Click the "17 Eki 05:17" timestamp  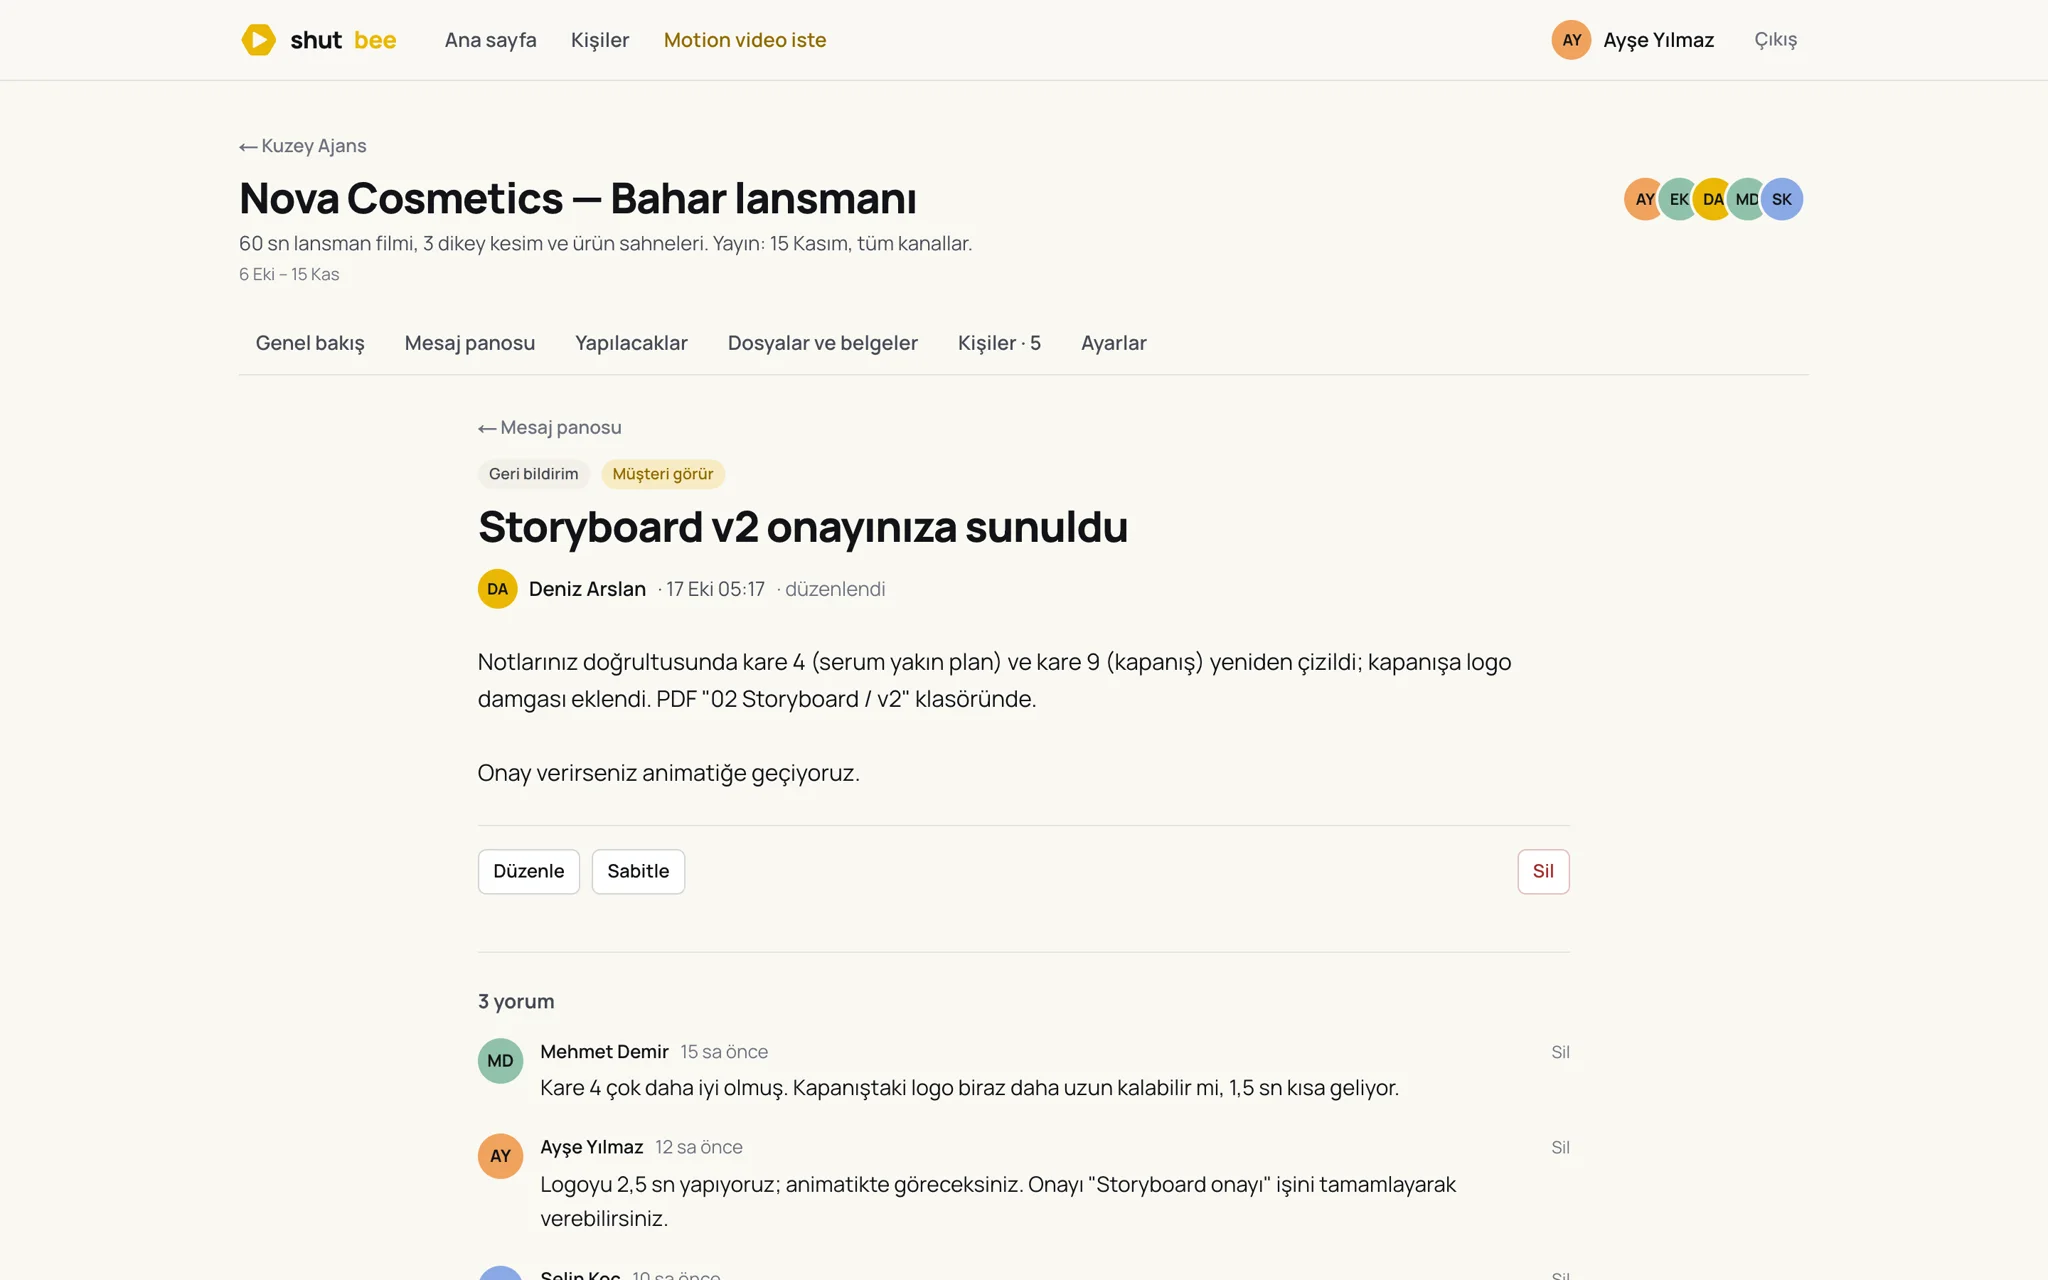(x=715, y=589)
